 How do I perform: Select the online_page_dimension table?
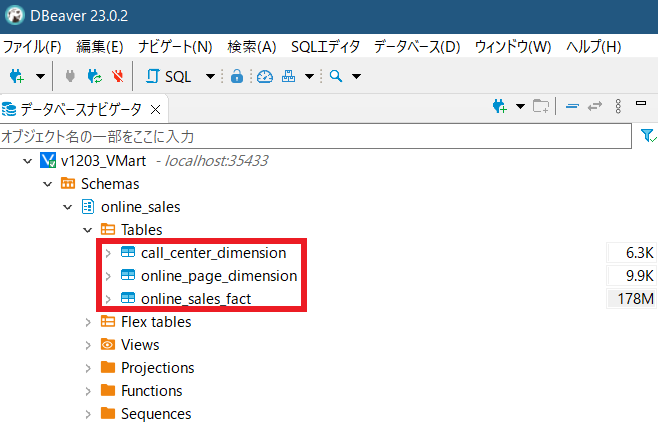(219, 276)
